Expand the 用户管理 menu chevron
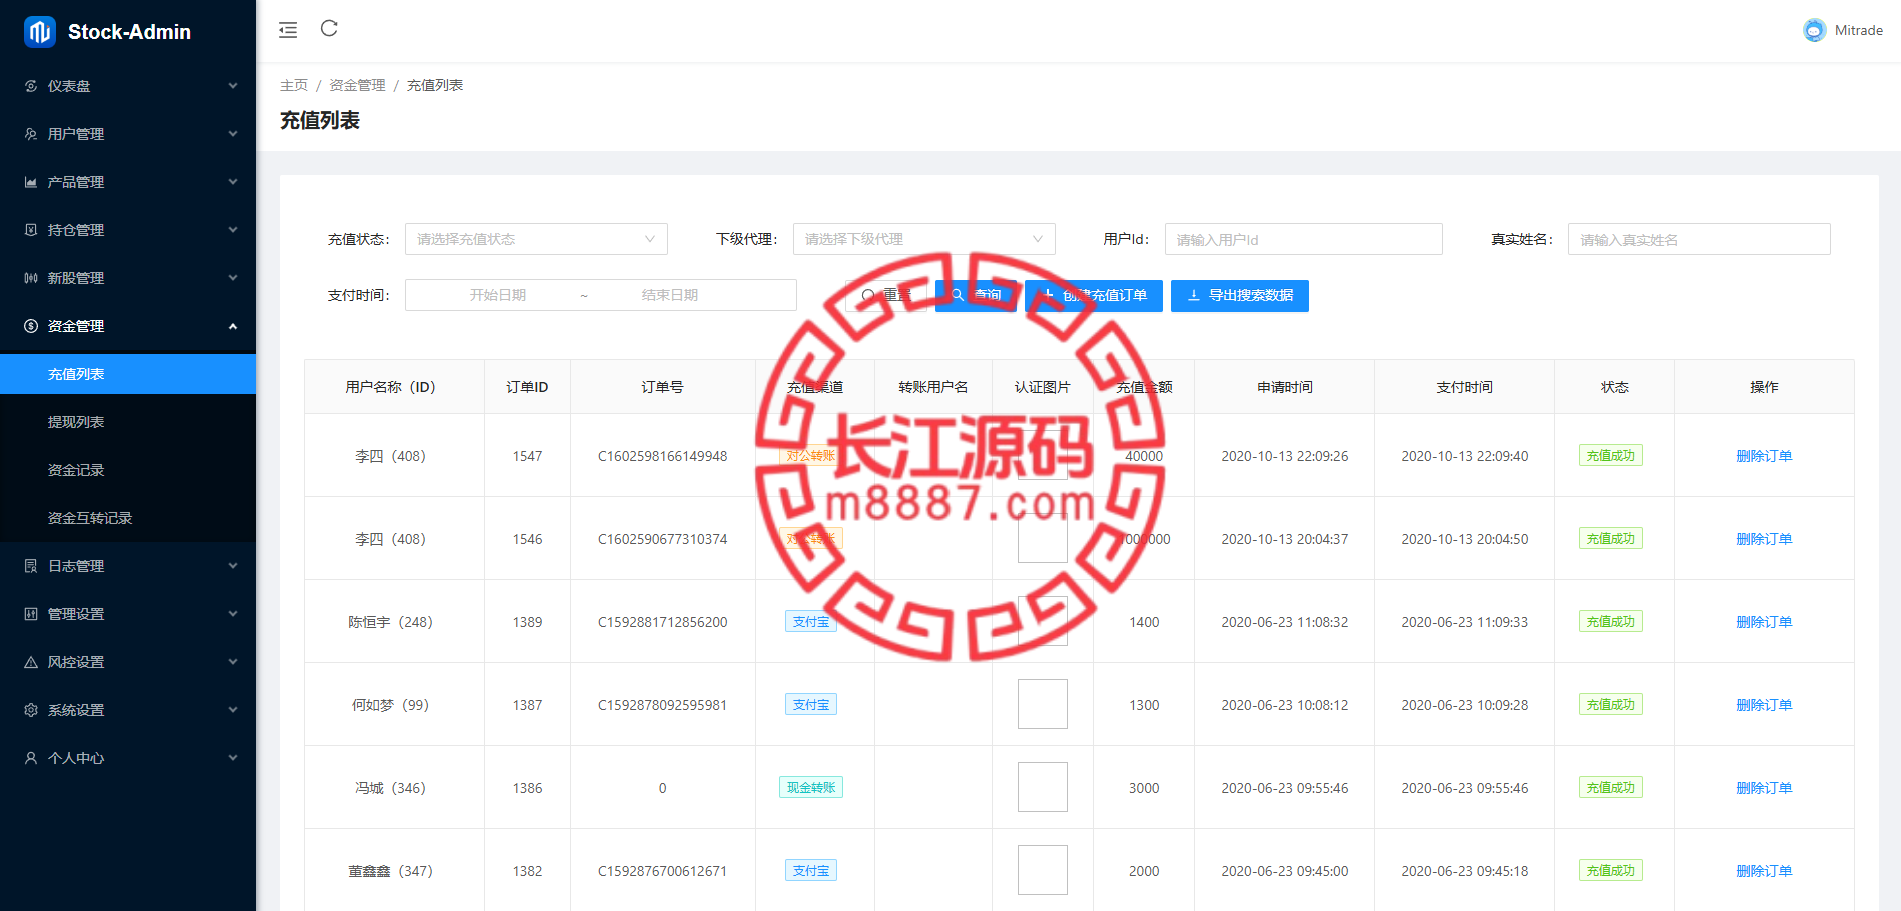1901x911 pixels. [233, 134]
